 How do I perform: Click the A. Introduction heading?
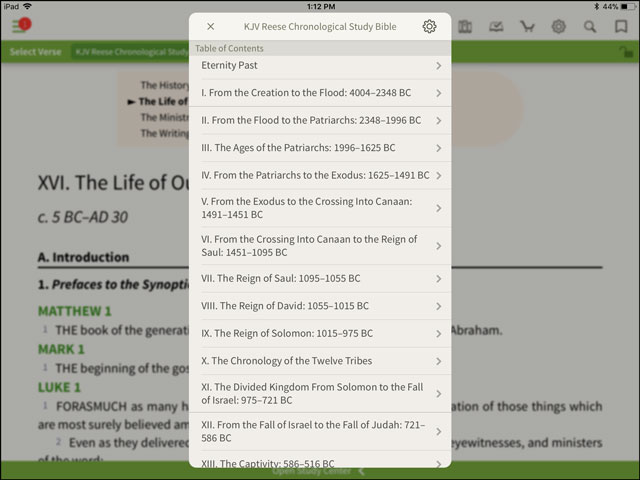click(x=83, y=257)
